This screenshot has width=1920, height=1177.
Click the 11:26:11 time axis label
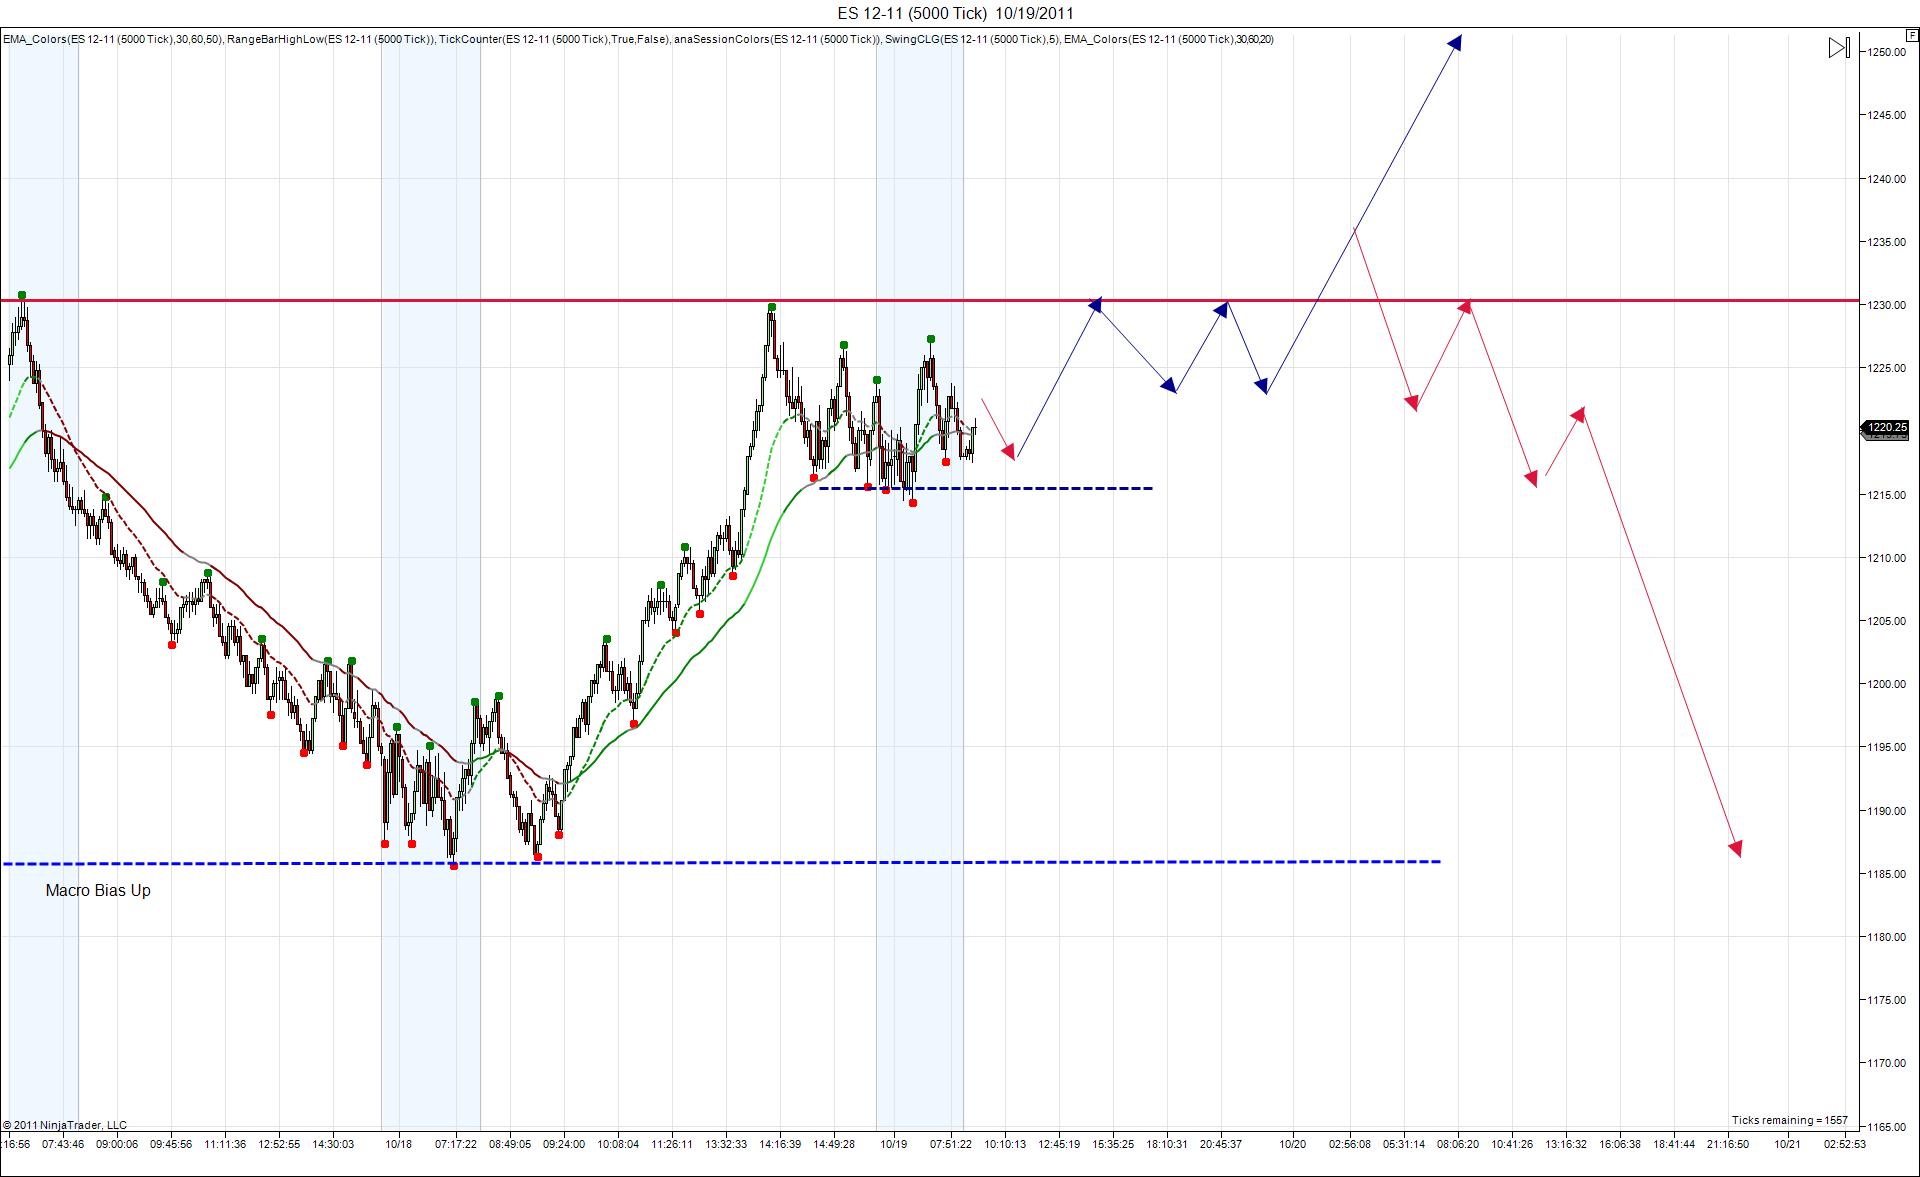pyautogui.click(x=672, y=1144)
